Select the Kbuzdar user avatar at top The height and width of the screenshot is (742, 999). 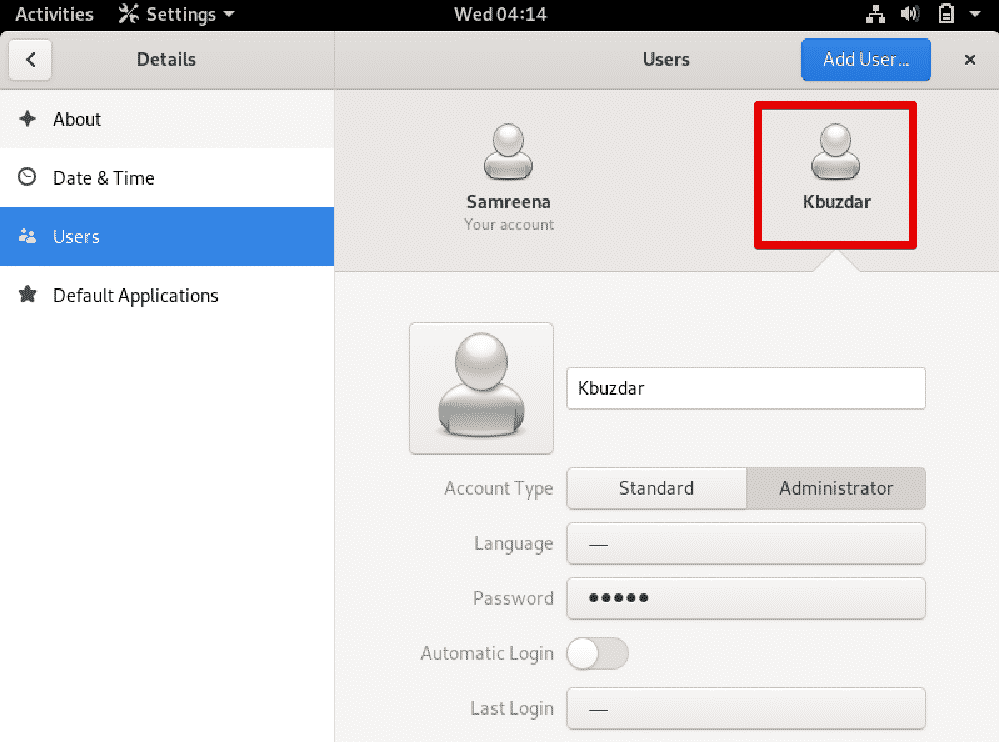coord(835,152)
